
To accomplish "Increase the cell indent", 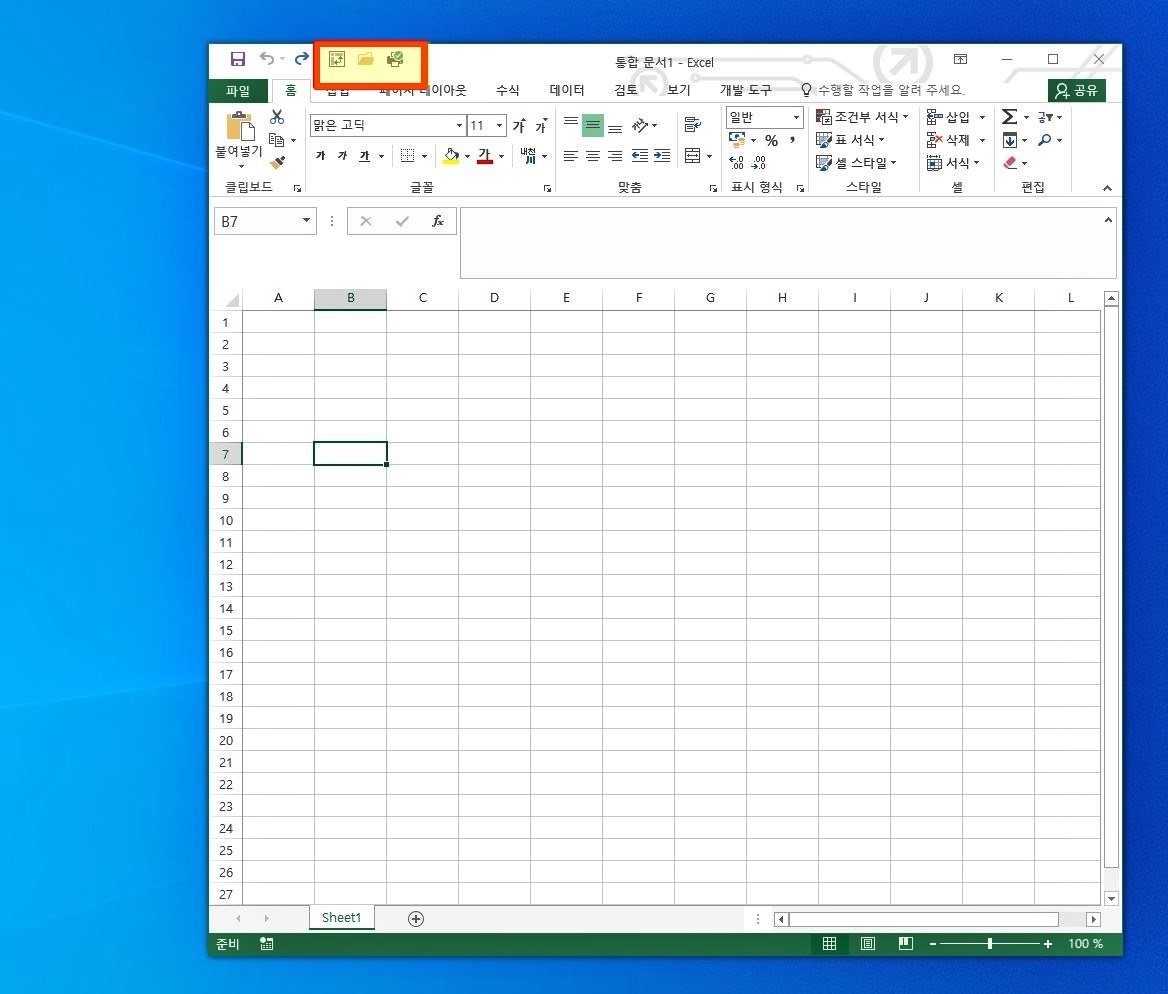I will coord(661,156).
